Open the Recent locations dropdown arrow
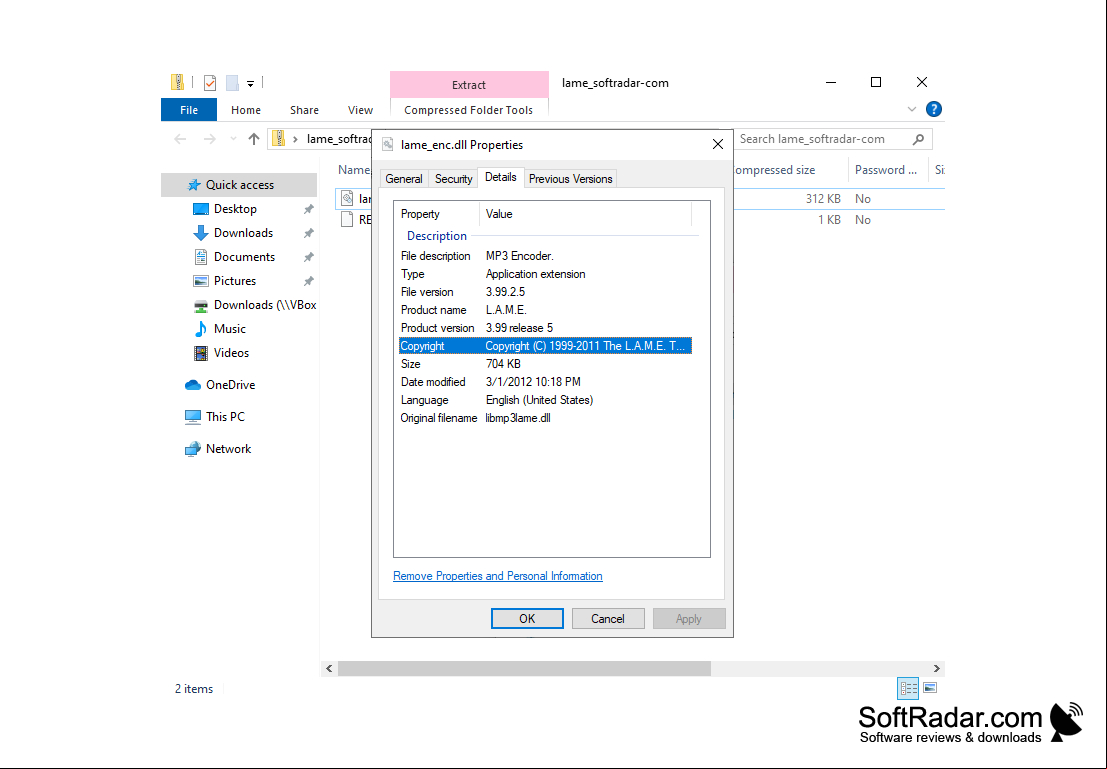This screenshot has height=769, width=1107. (x=233, y=139)
